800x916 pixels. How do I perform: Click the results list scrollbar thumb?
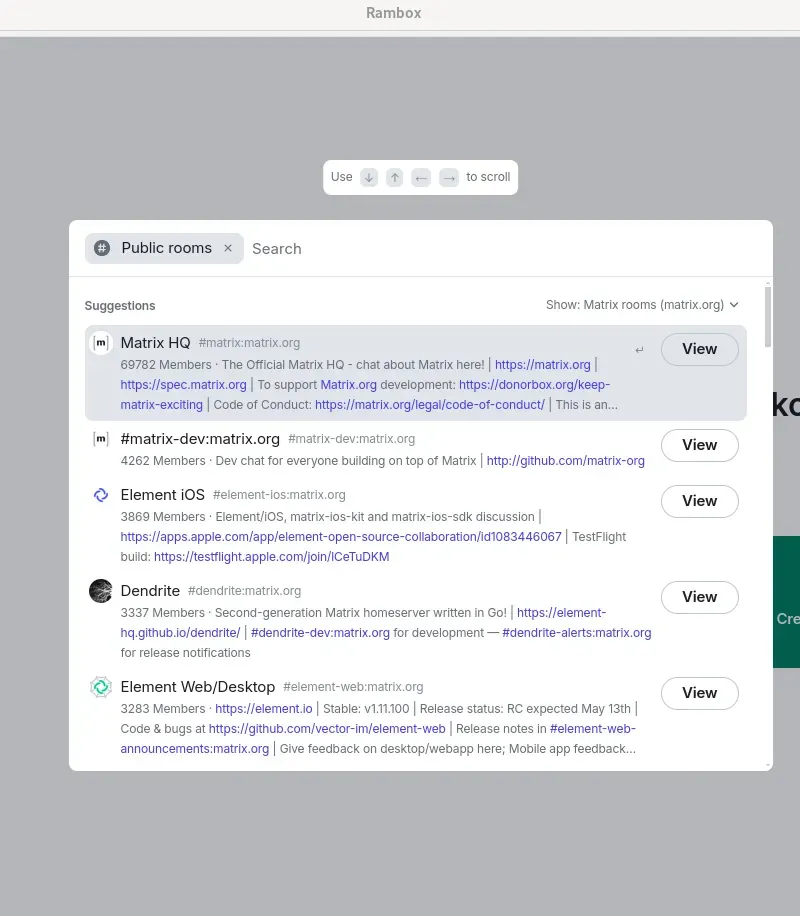768,316
